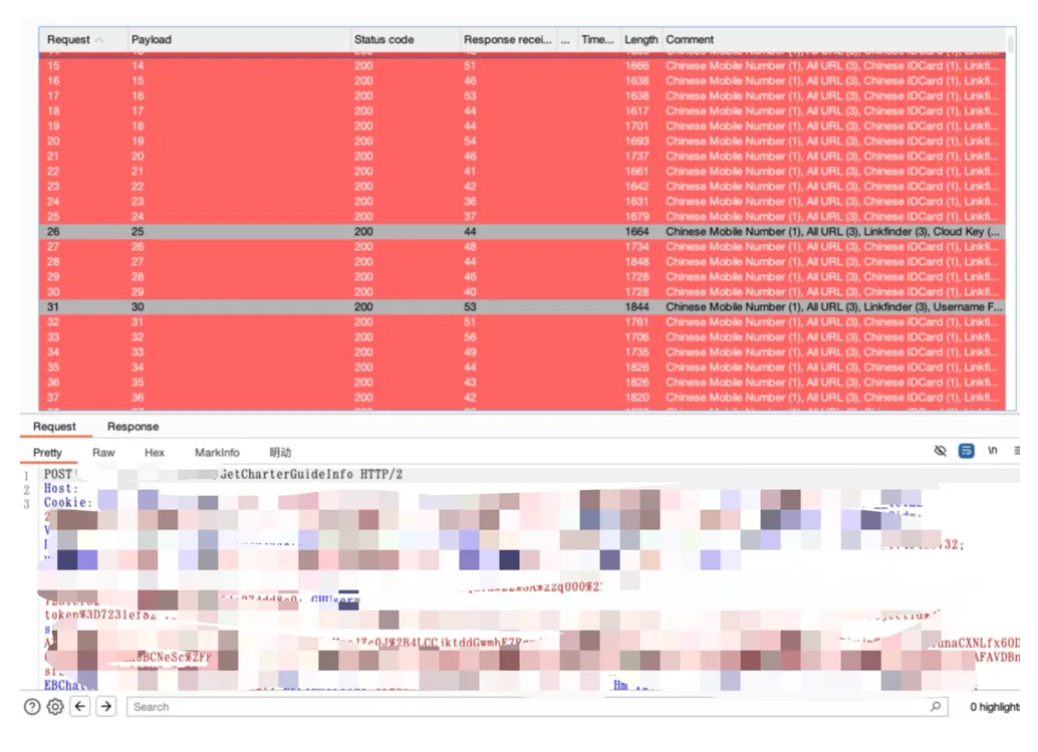The height and width of the screenshot is (752, 1038).
Task: Toggle the blue word-wrap button in editor
Action: coord(967,451)
